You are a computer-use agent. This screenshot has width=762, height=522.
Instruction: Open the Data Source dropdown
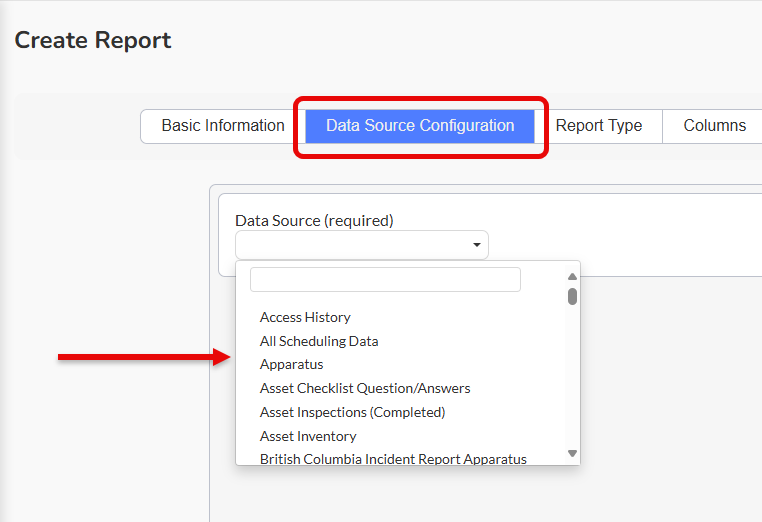(361, 245)
